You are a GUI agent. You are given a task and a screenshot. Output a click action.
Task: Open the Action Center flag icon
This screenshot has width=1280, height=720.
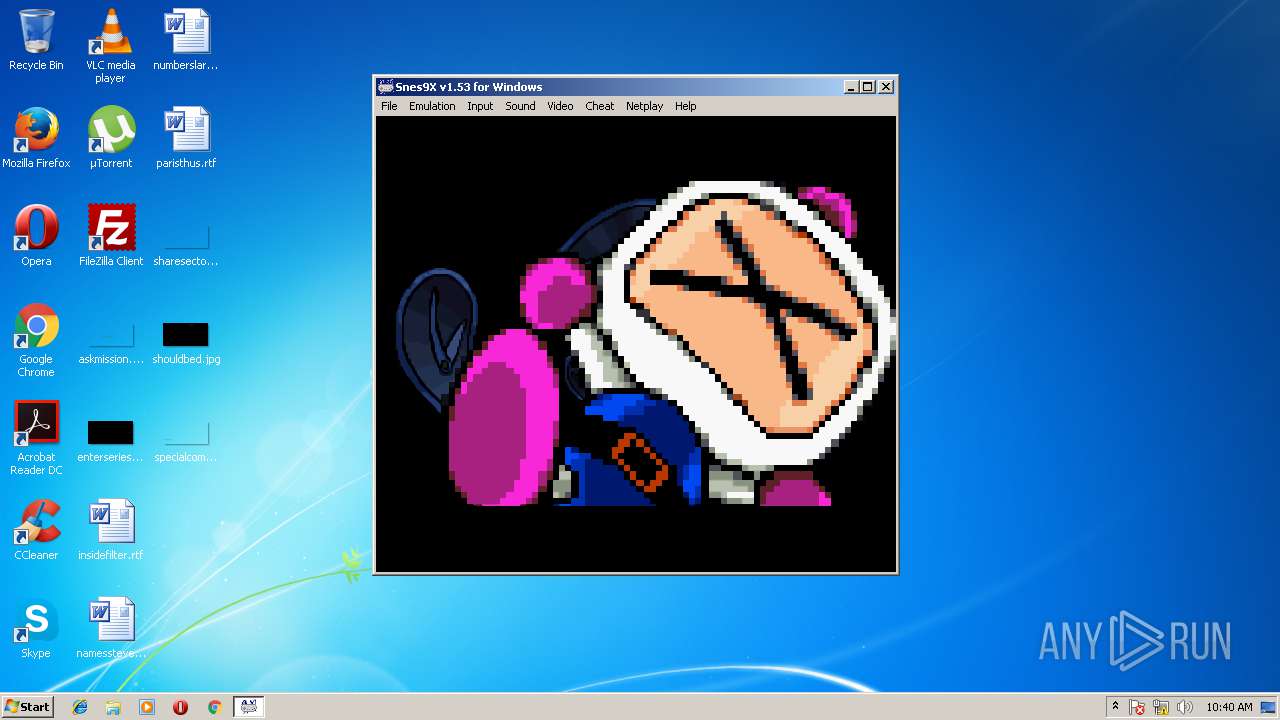coord(1137,707)
